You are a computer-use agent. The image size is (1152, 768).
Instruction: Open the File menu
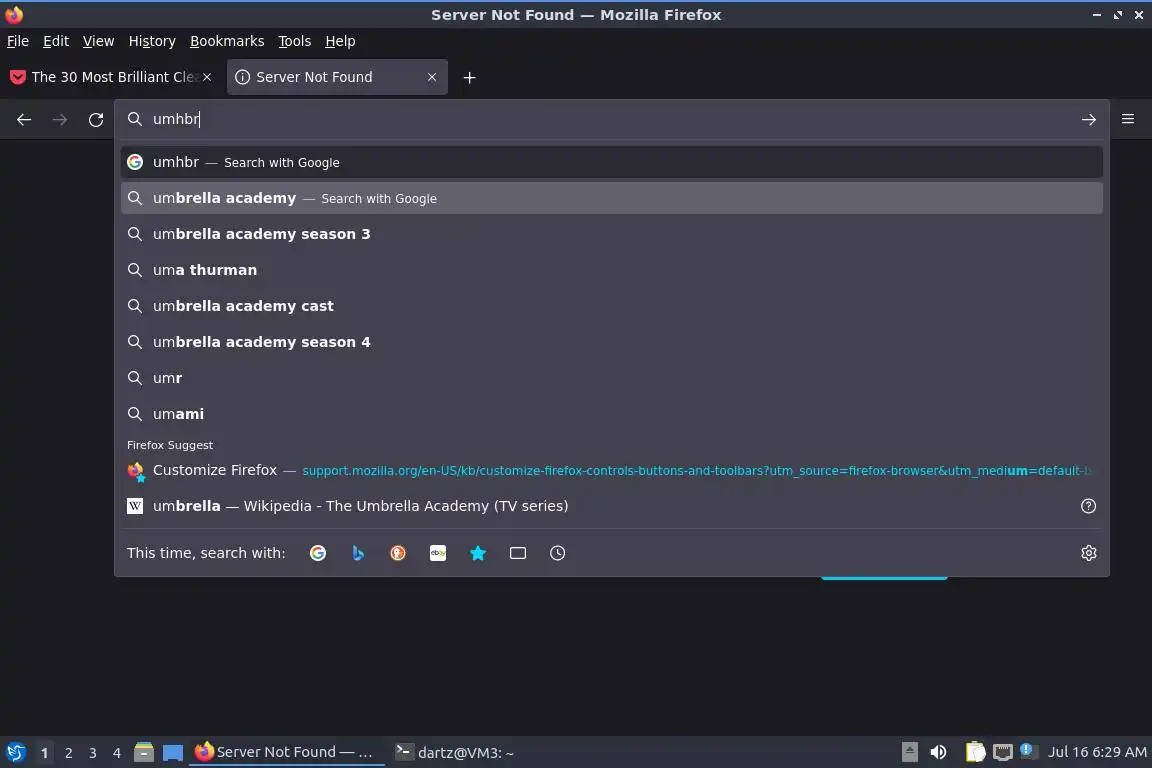point(18,41)
